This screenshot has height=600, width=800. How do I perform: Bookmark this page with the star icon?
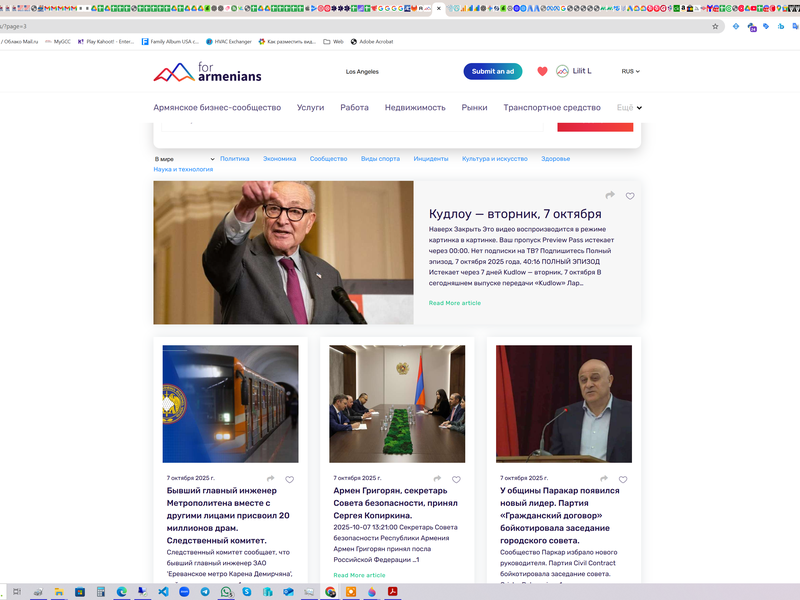pos(715,27)
